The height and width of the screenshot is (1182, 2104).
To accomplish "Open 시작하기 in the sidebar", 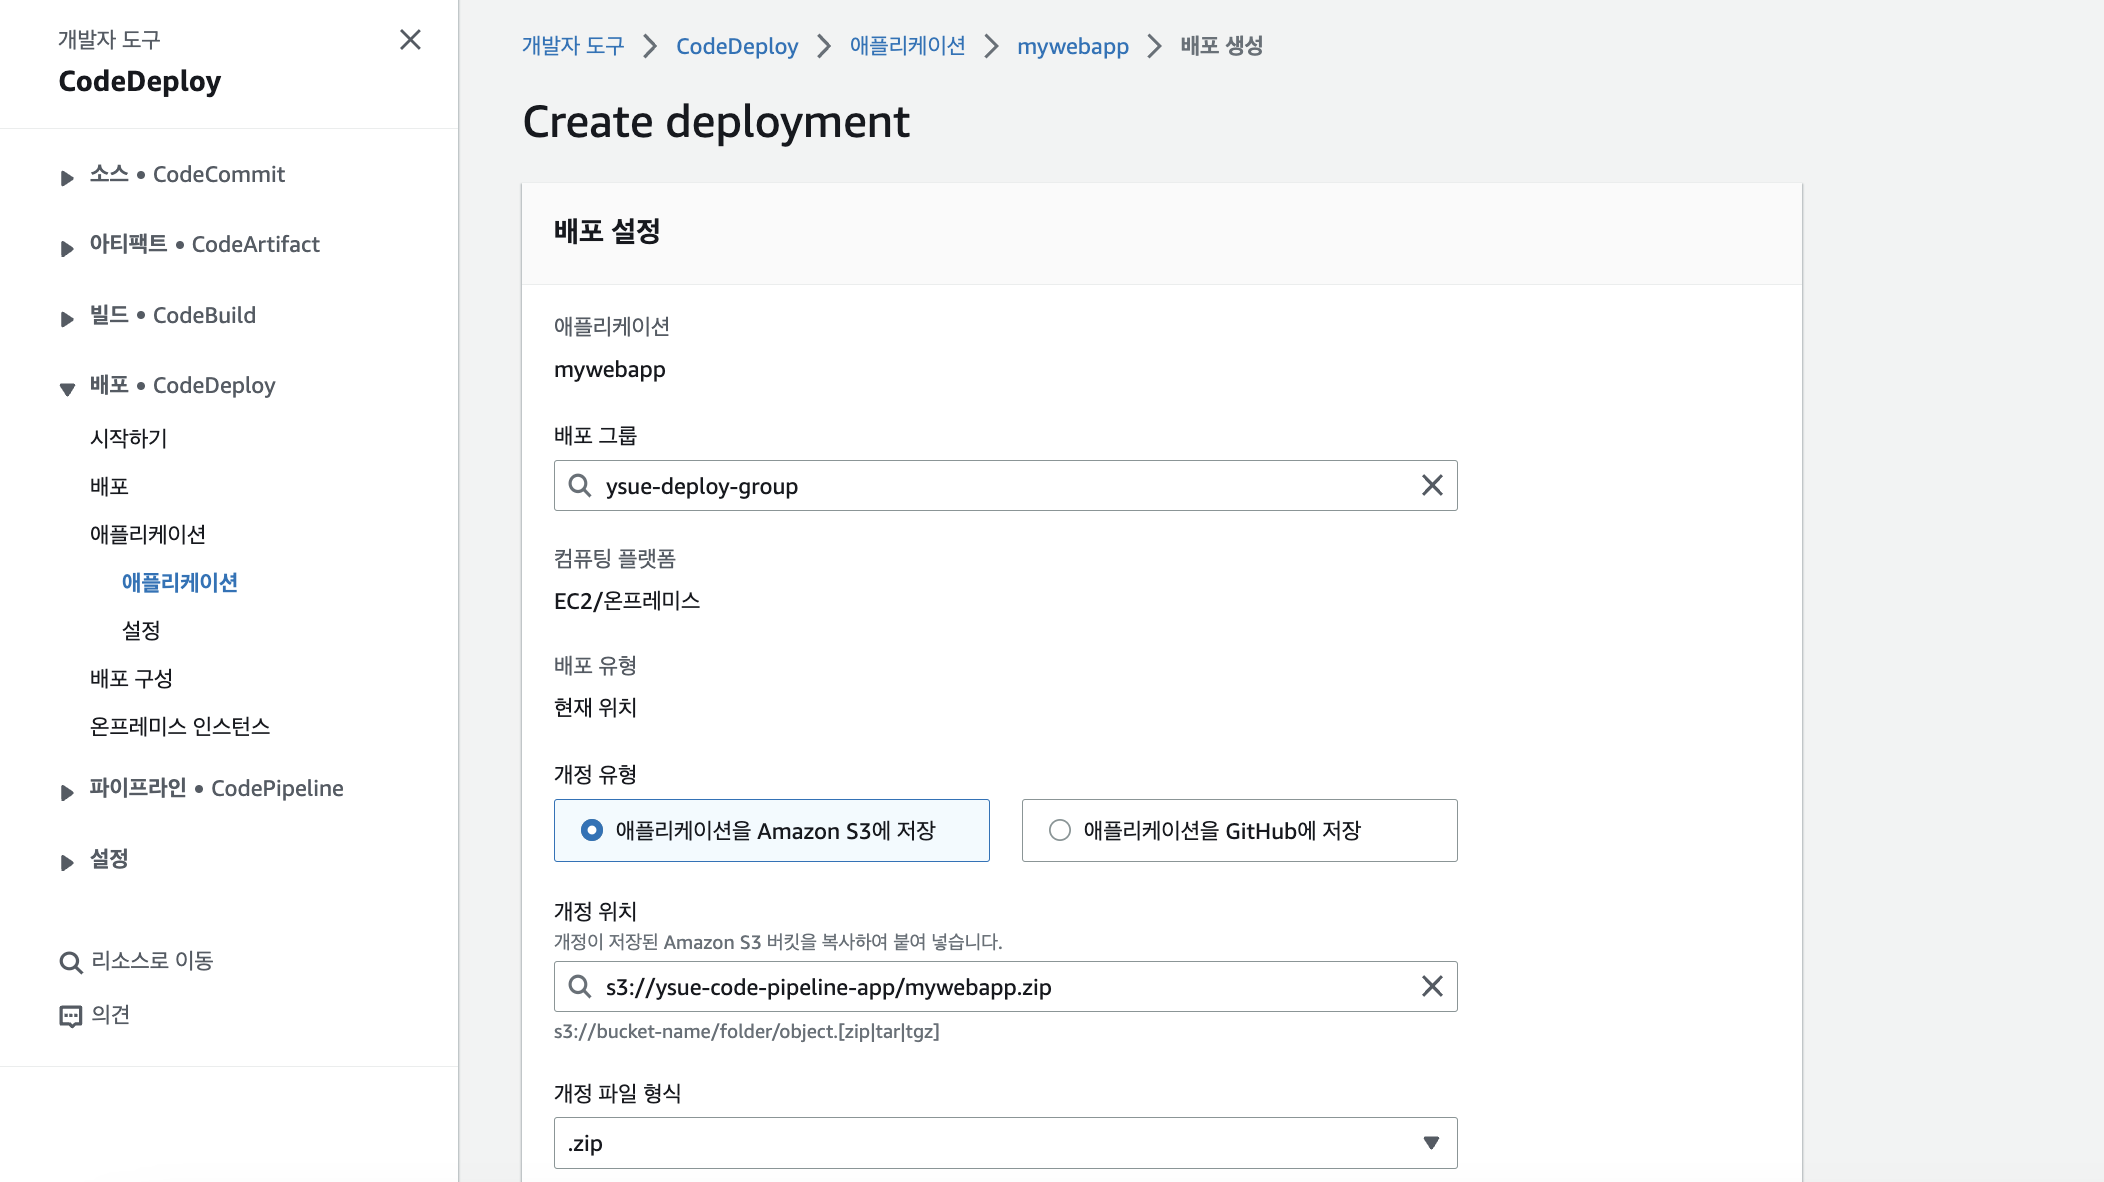I will click(128, 438).
